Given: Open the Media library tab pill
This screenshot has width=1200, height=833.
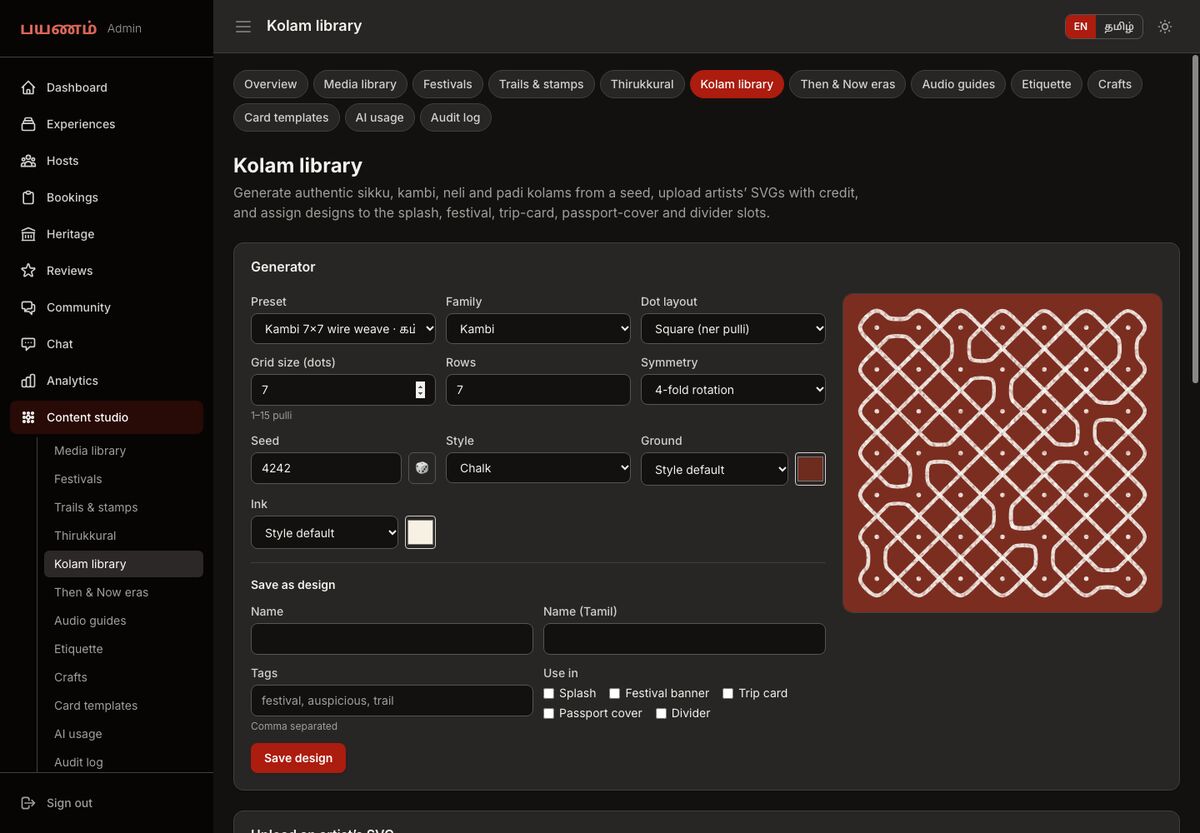Looking at the screenshot, I should click(x=360, y=84).
